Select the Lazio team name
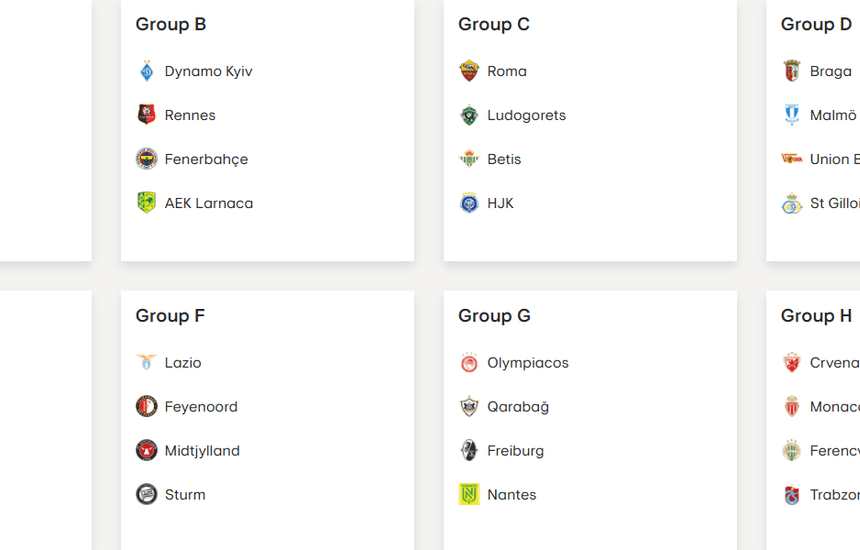This screenshot has width=860, height=550. point(183,363)
